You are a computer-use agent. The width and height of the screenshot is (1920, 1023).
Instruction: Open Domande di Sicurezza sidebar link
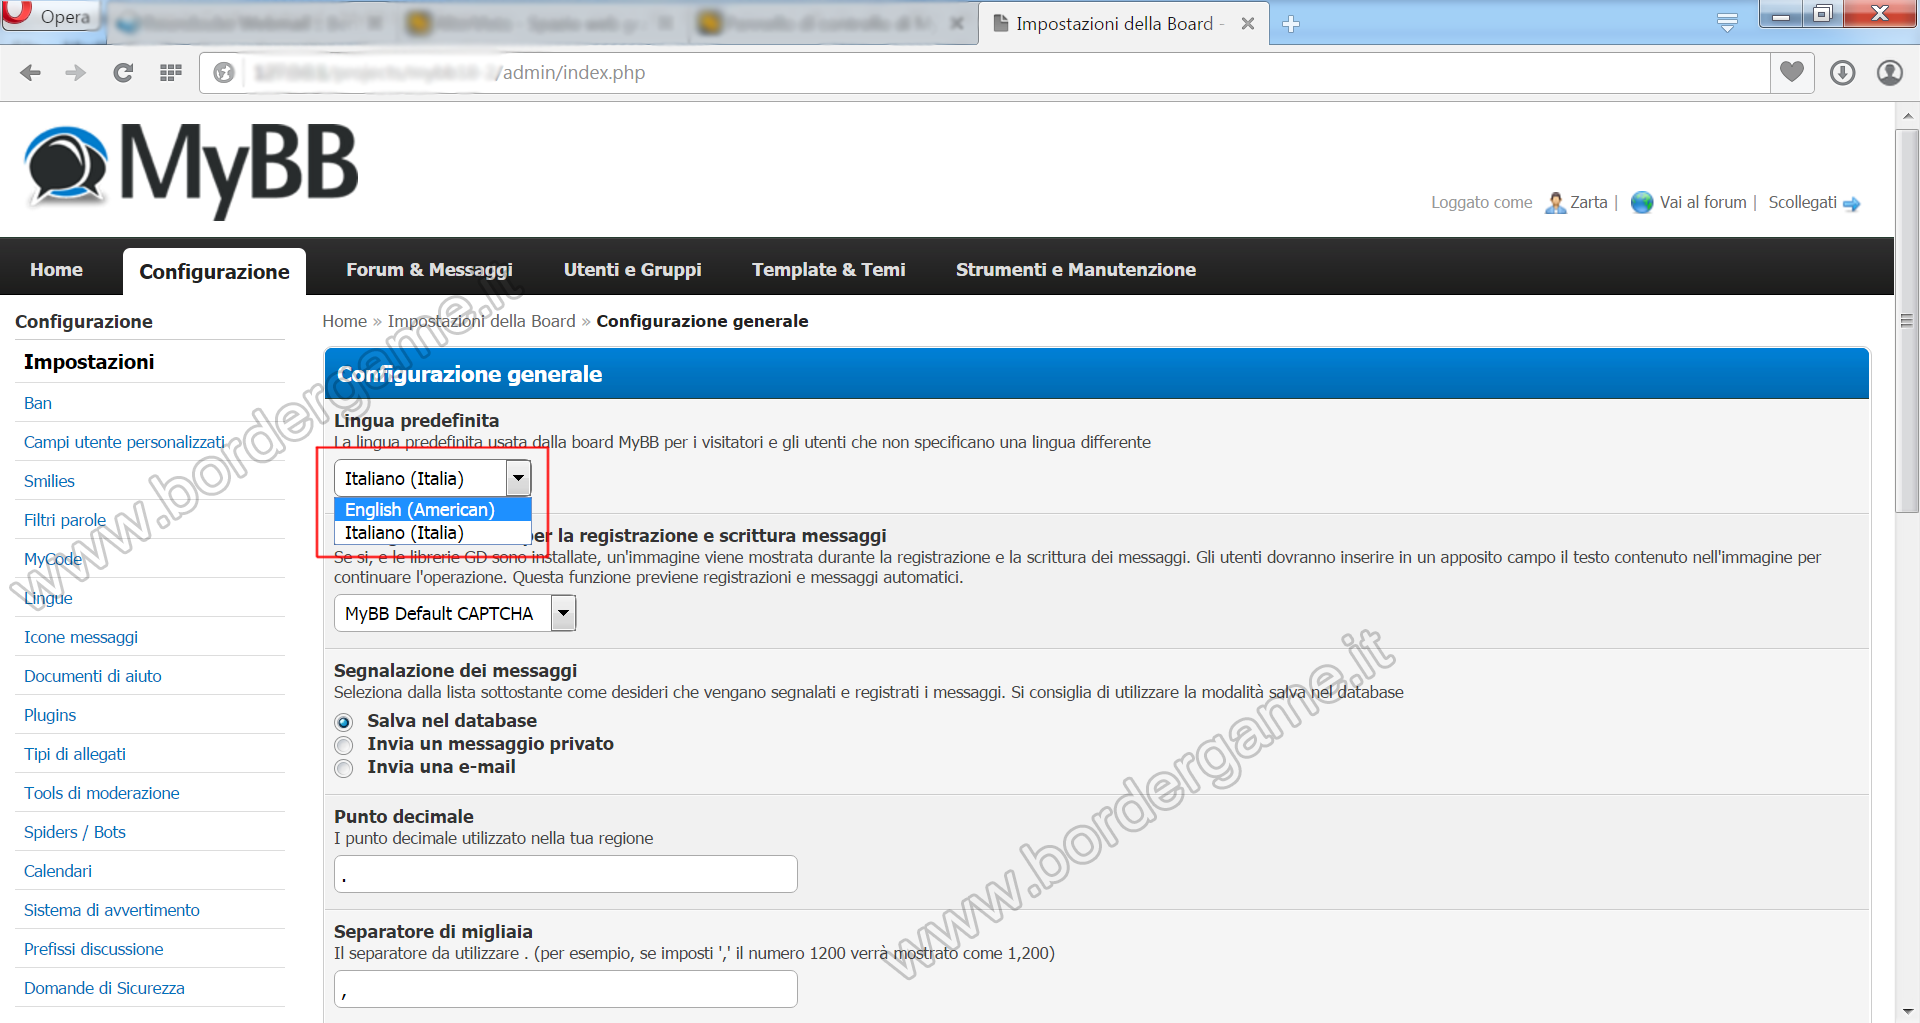104,988
